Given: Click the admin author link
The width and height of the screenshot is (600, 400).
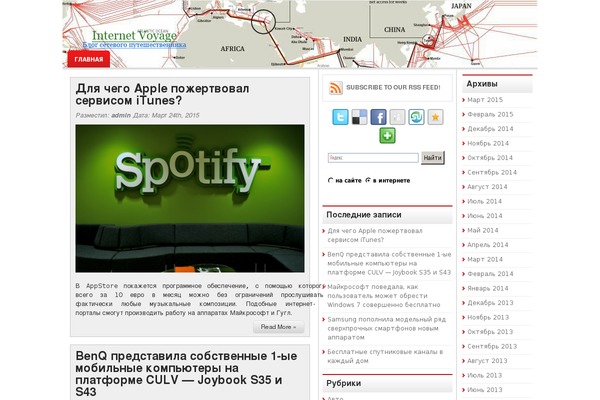Looking at the screenshot, I should coord(121,115).
